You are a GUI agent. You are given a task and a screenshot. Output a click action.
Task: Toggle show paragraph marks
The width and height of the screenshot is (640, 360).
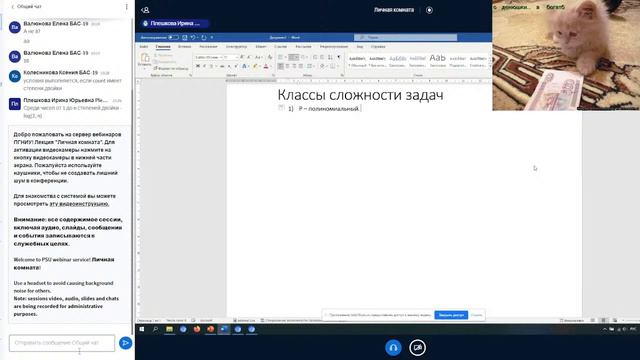coord(339,57)
